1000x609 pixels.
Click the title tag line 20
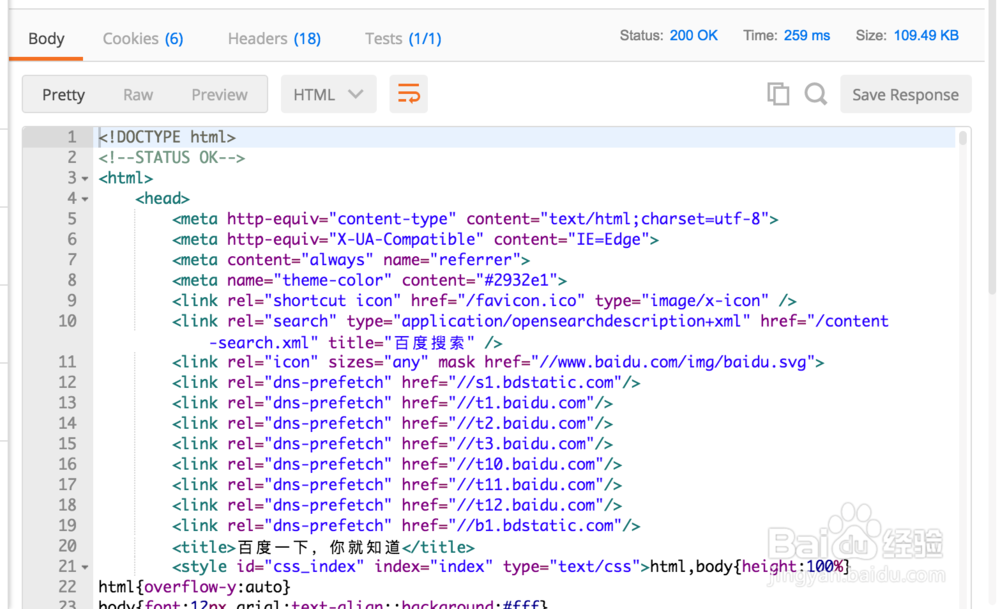(x=323, y=547)
